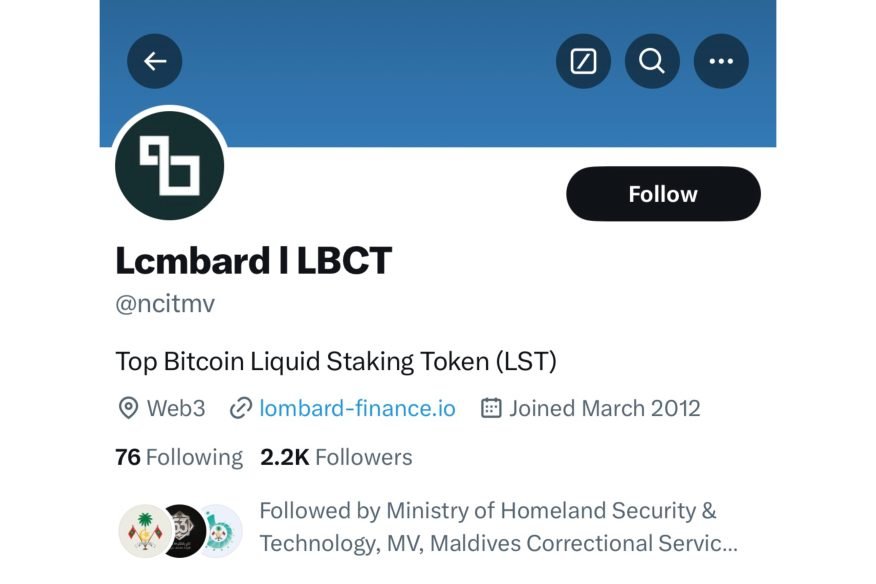The image size is (876, 584).
Task: View the 76 Following list
Action: (179, 457)
